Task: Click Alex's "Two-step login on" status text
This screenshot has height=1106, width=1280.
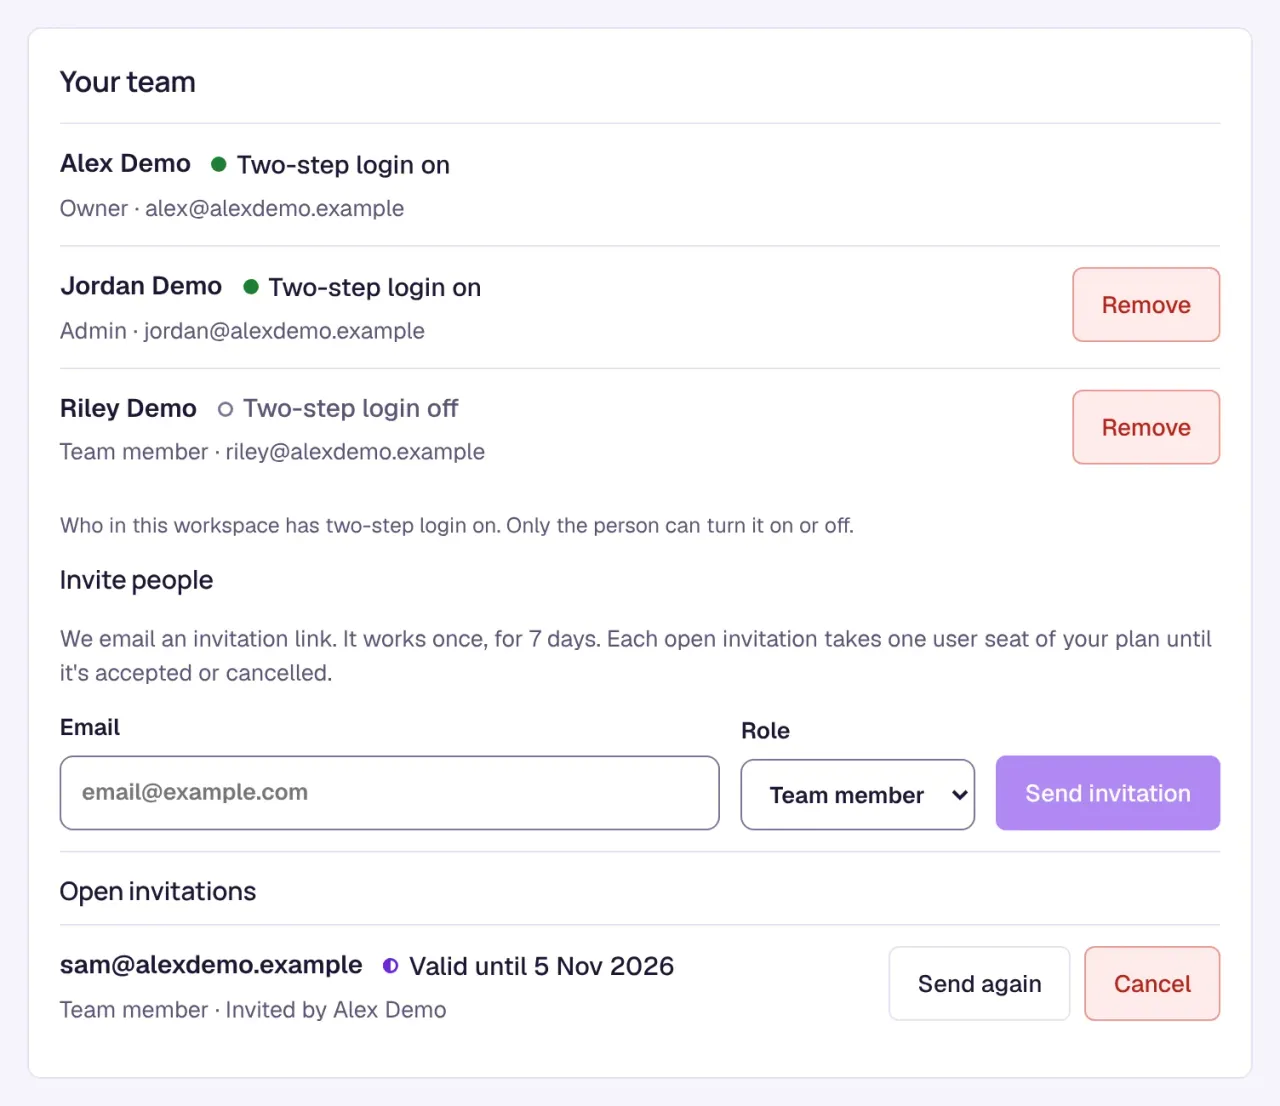Action: [x=343, y=164]
